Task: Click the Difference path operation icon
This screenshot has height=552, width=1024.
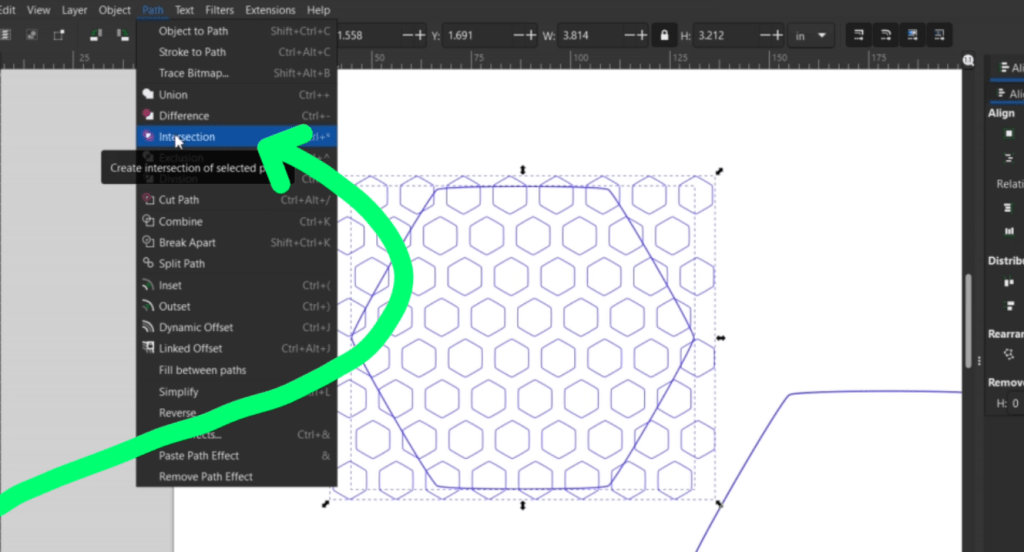Action: (148, 116)
